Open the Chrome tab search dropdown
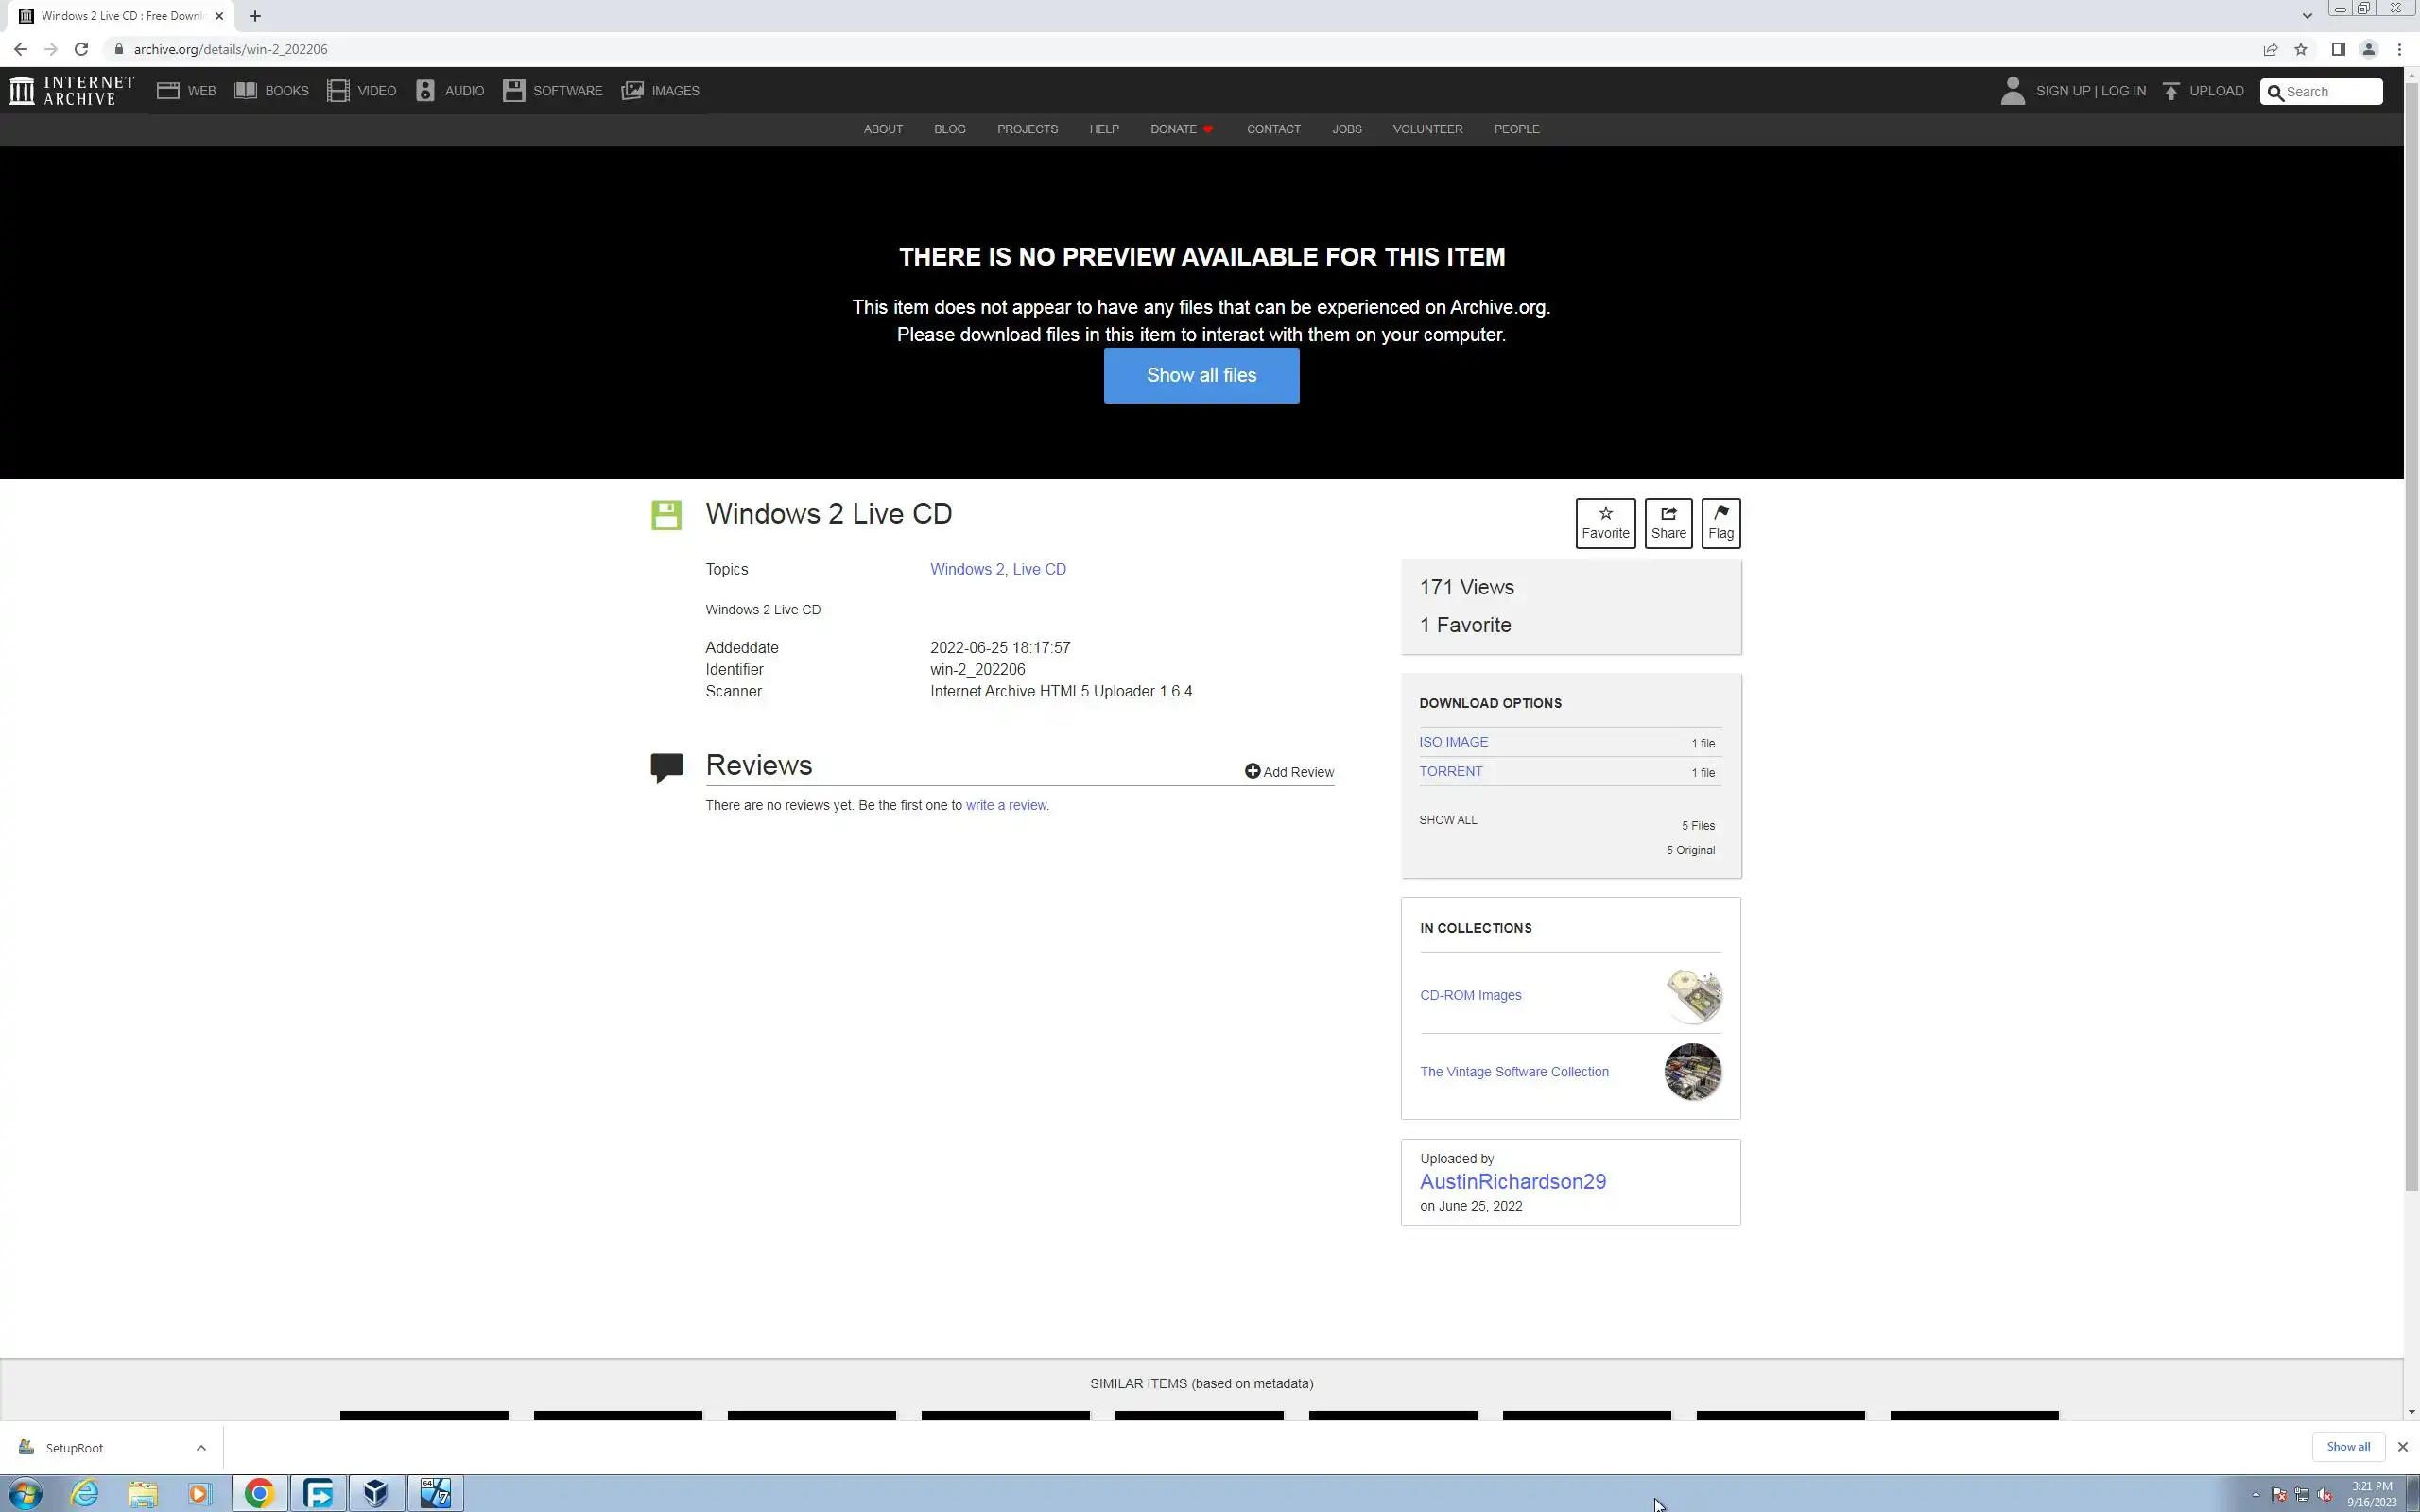This screenshot has width=2420, height=1512. tap(2307, 16)
